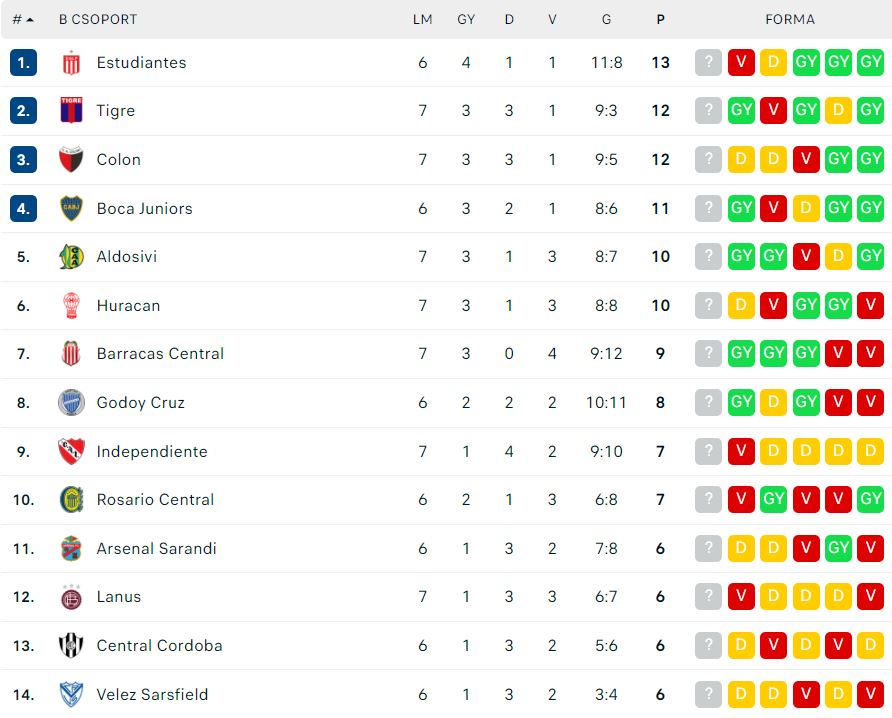
Task: Sort standings by the P points header
Action: (x=660, y=19)
